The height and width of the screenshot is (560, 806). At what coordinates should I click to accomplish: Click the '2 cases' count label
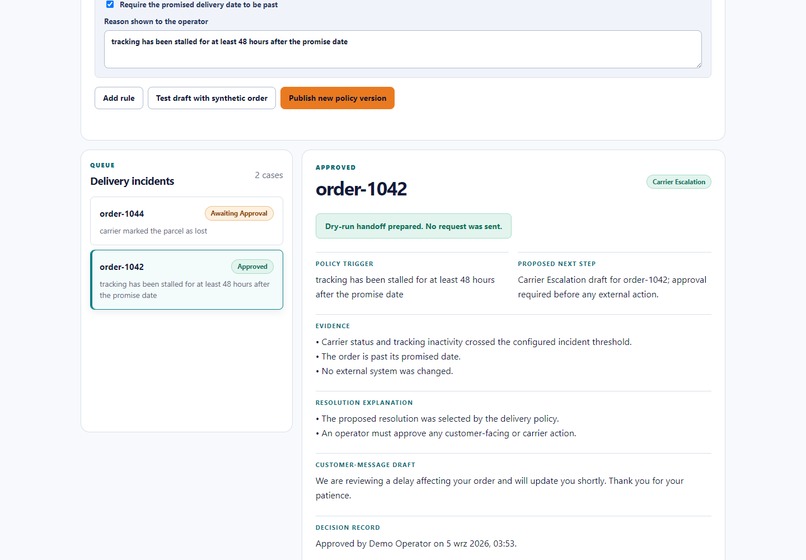tap(269, 175)
